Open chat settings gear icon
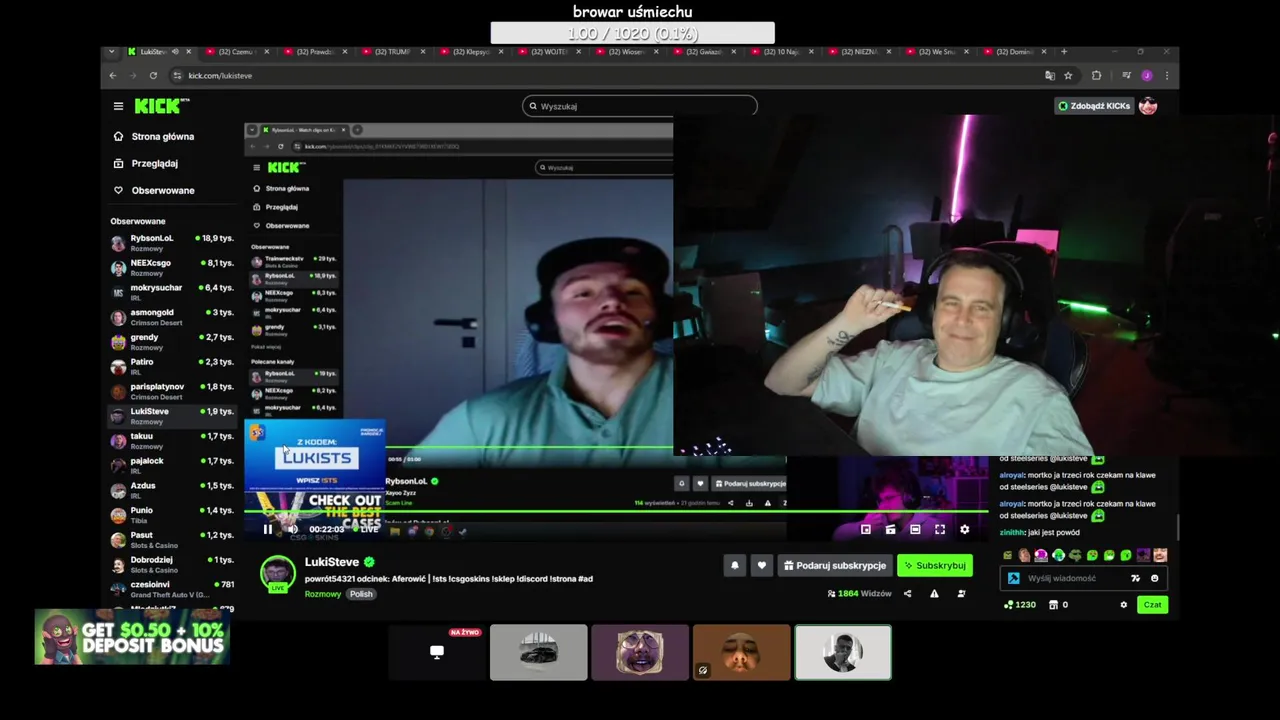The height and width of the screenshot is (720, 1280). coord(1123,604)
